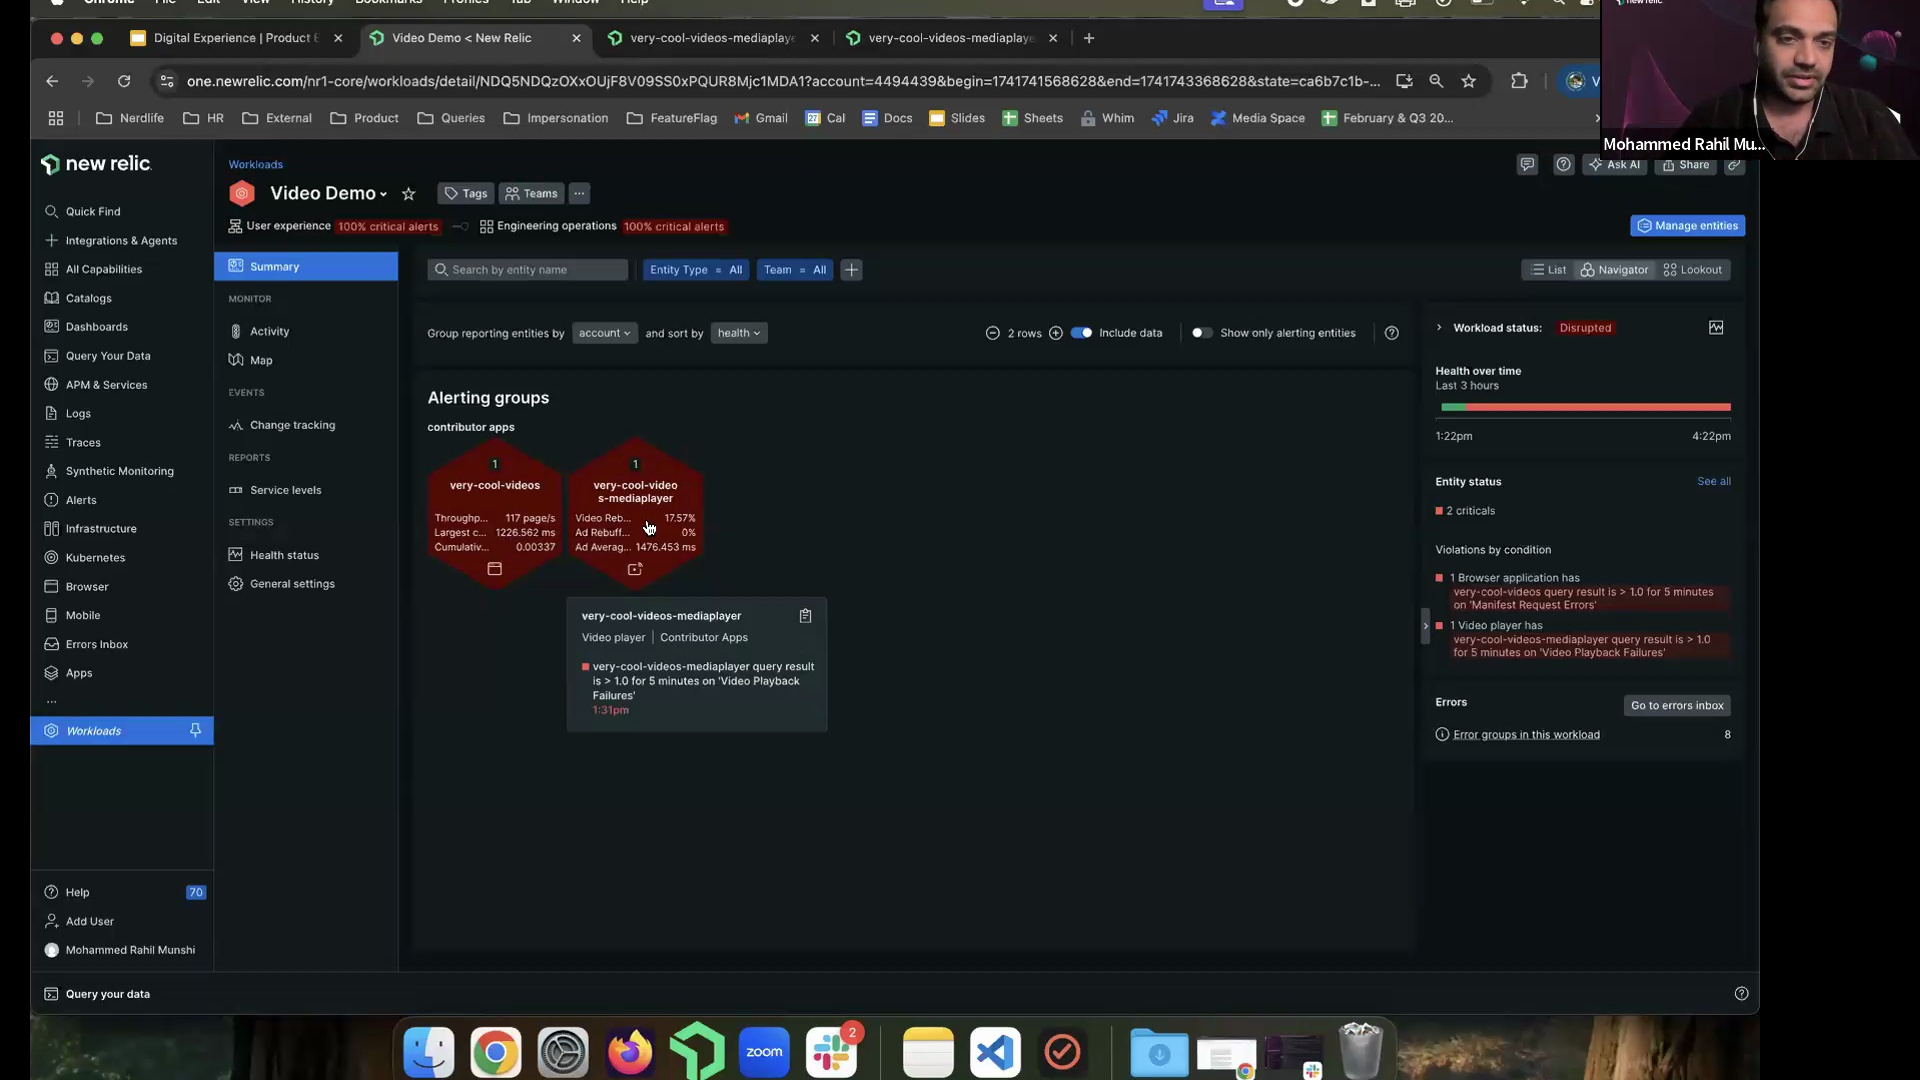1920x1080 pixels.
Task: Switch to List view
Action: tap(1548, 270)
